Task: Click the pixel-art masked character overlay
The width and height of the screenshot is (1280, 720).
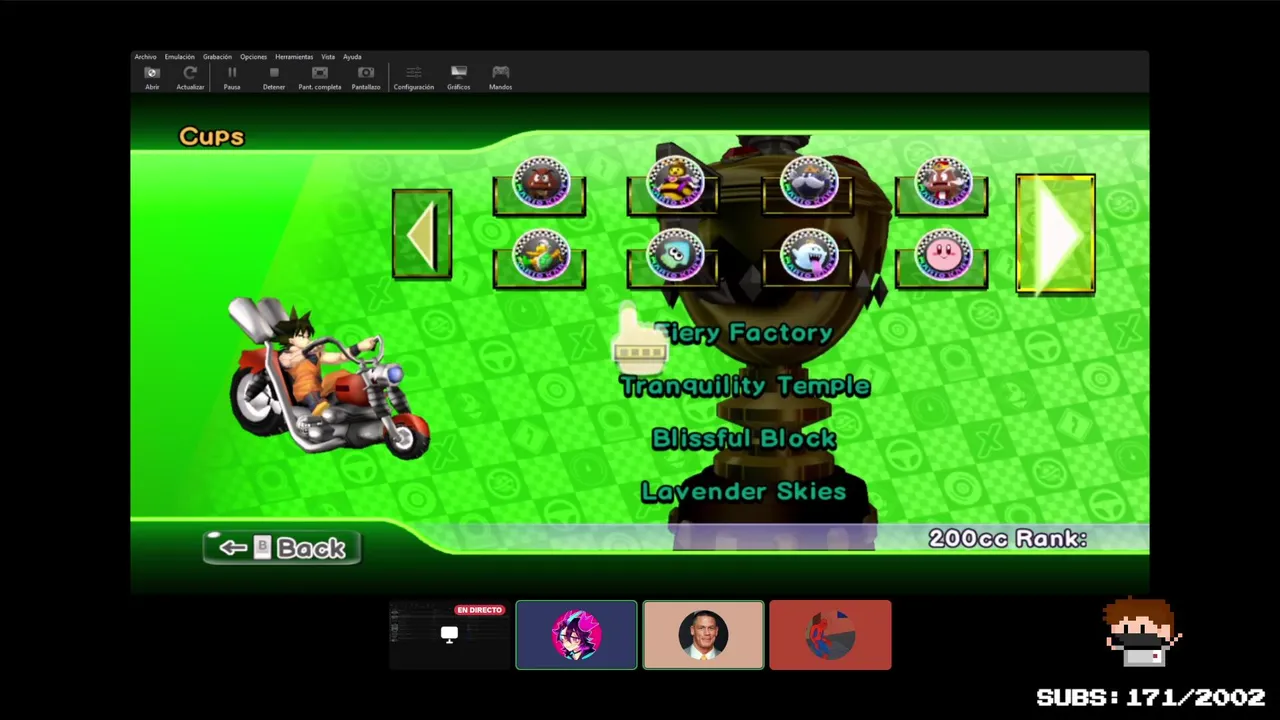Action: coord(1142,633)
